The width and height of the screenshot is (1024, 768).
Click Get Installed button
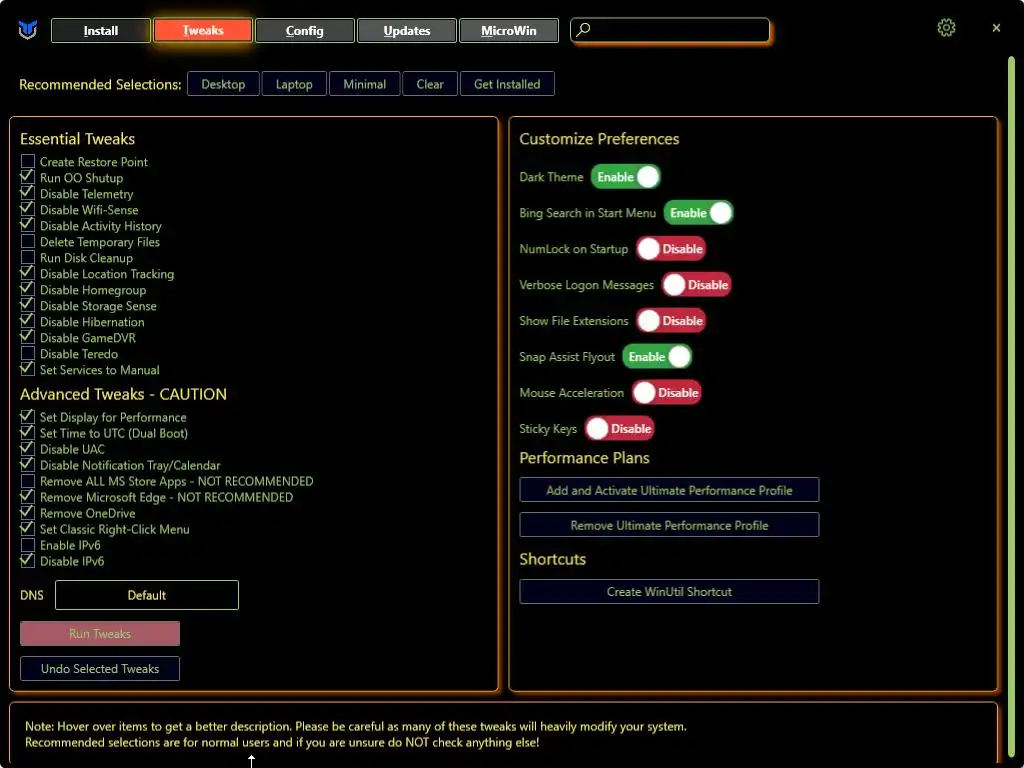click(507, 84)
